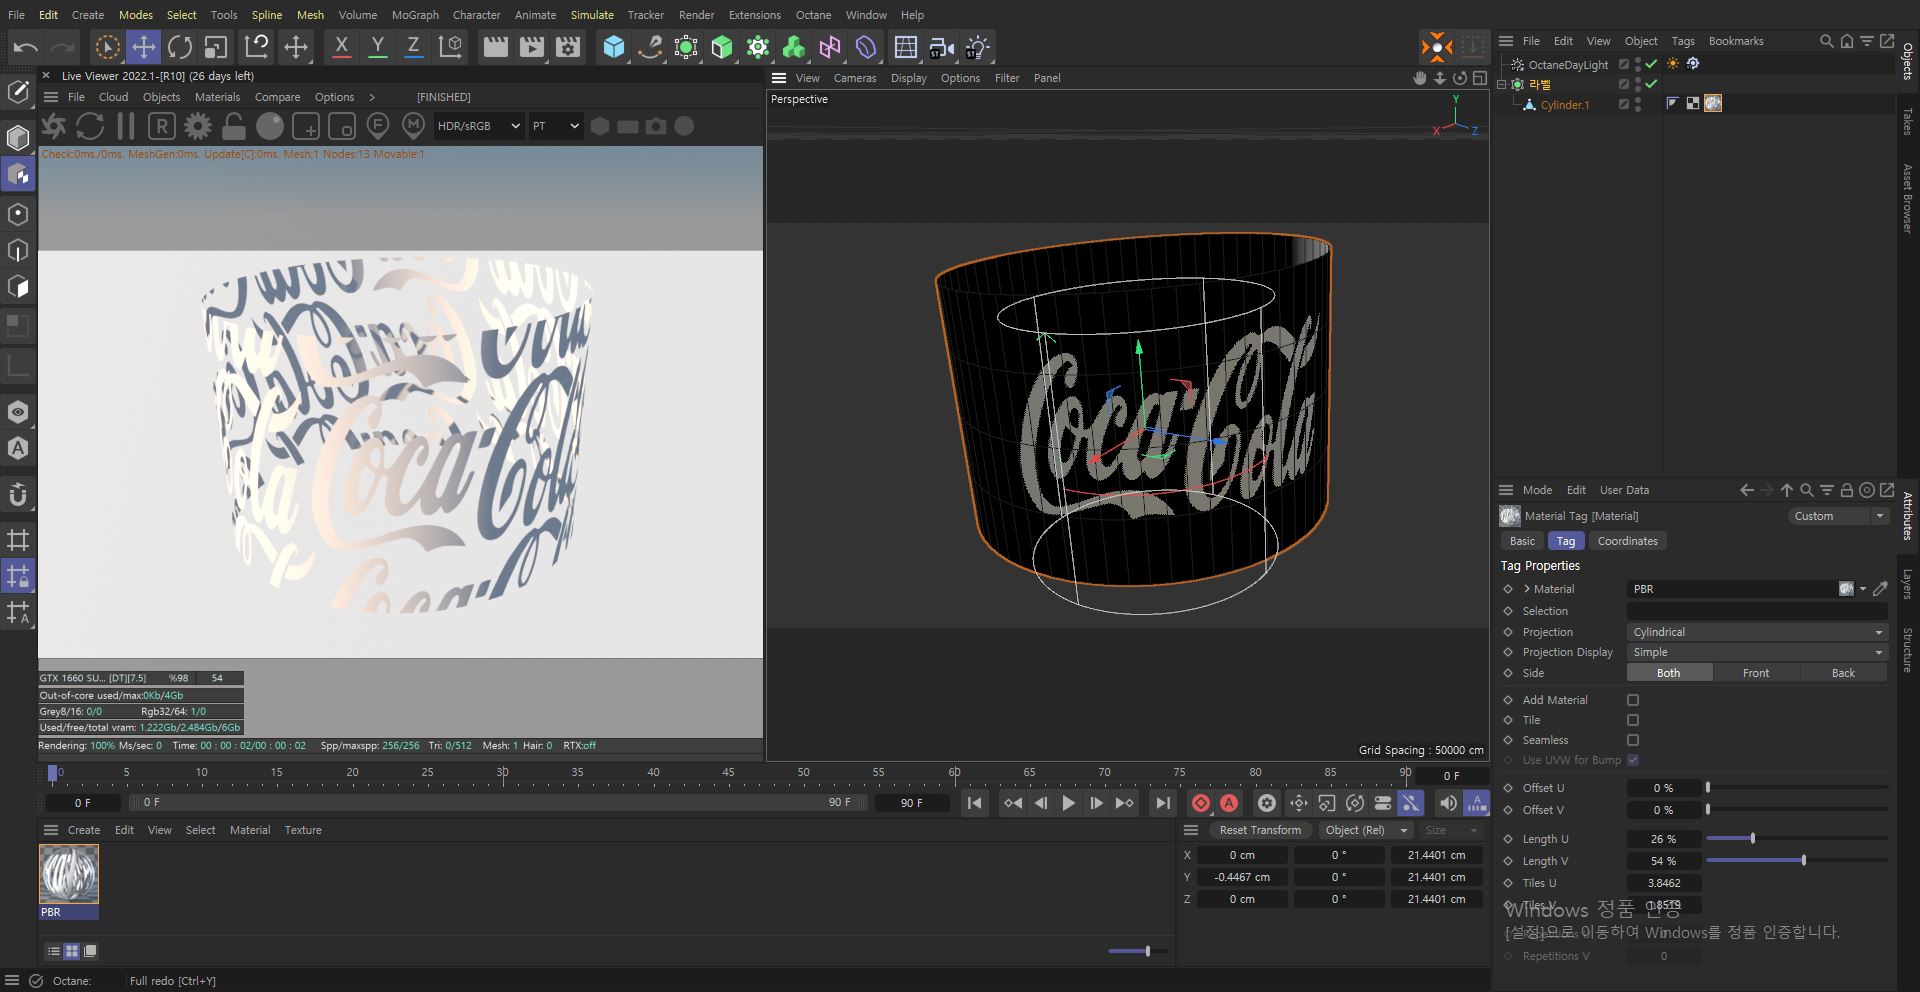Click the Reset Transform button
This screenshot has width=1920, height=992.
tap(1260, 830)
